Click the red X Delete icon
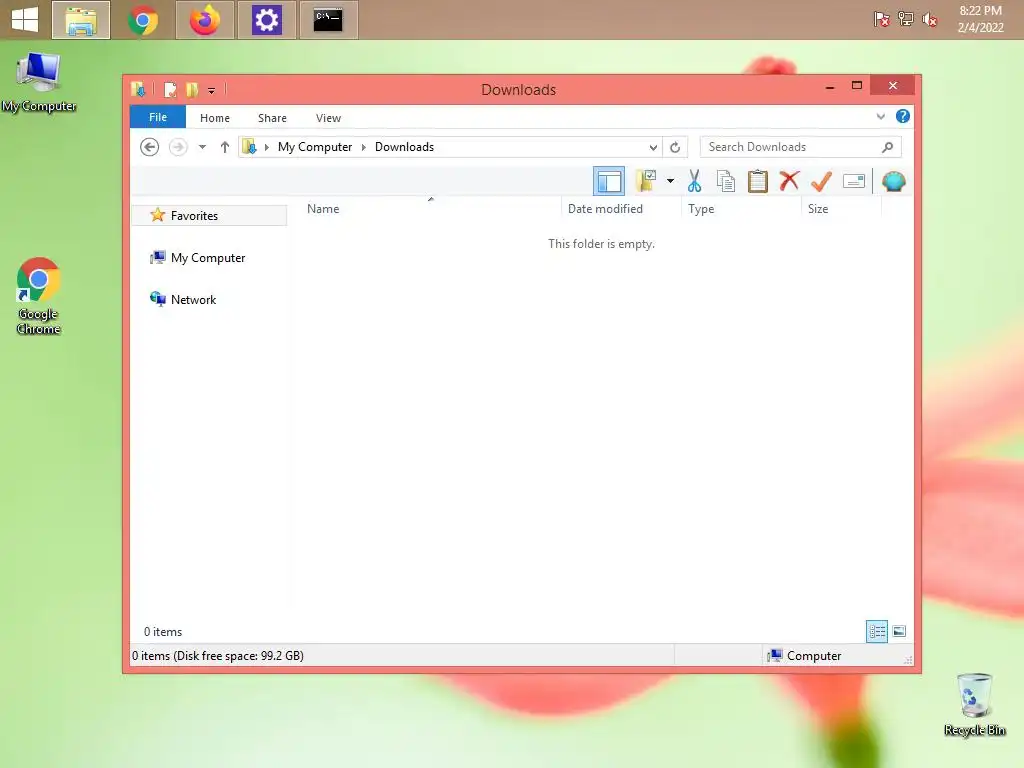 pyautogui.click(x=789, y=180)
